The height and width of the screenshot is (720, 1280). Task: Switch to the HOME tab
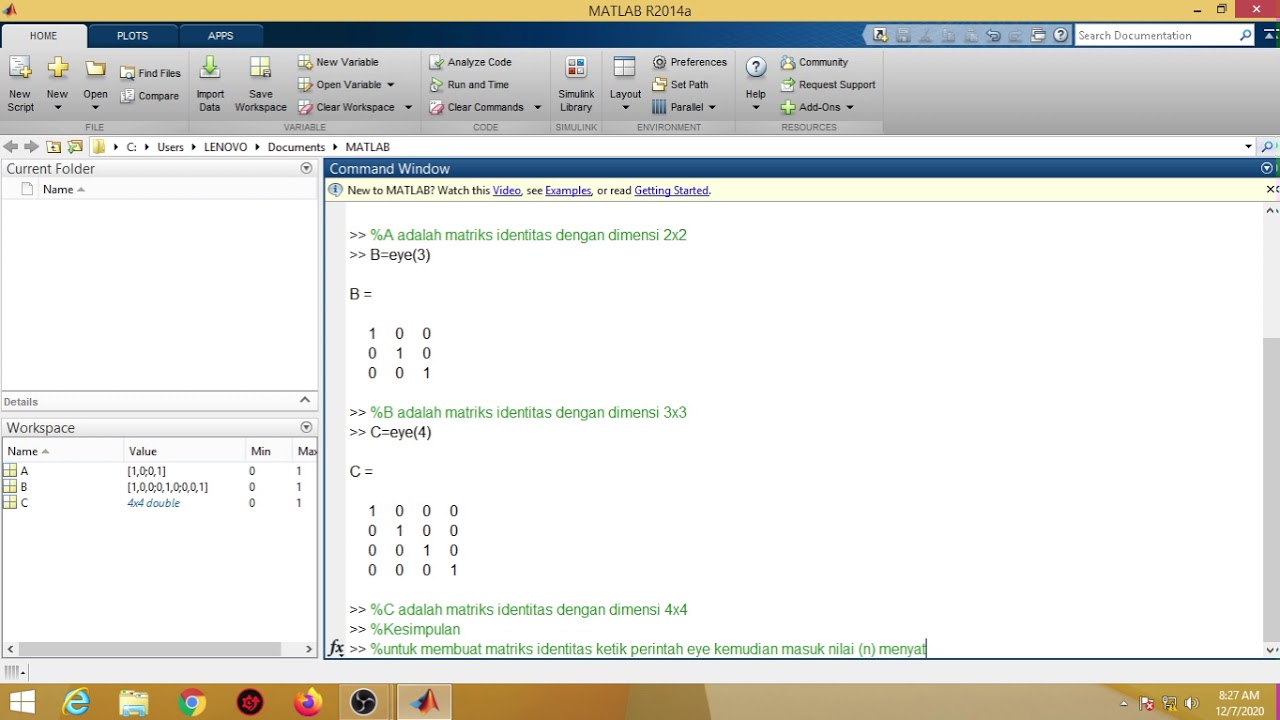point(43,36)
